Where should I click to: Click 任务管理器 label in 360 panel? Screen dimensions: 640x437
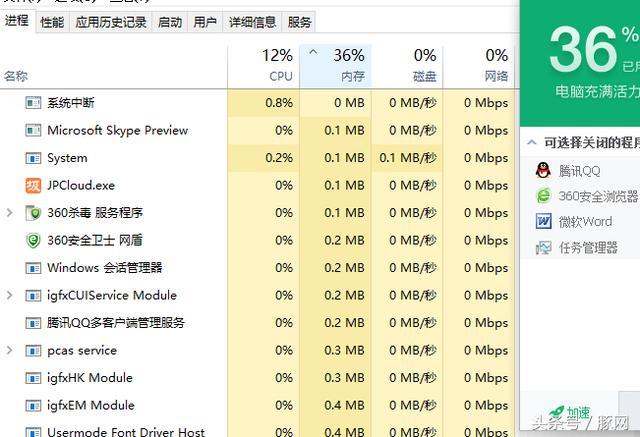(x=588, y=248)
